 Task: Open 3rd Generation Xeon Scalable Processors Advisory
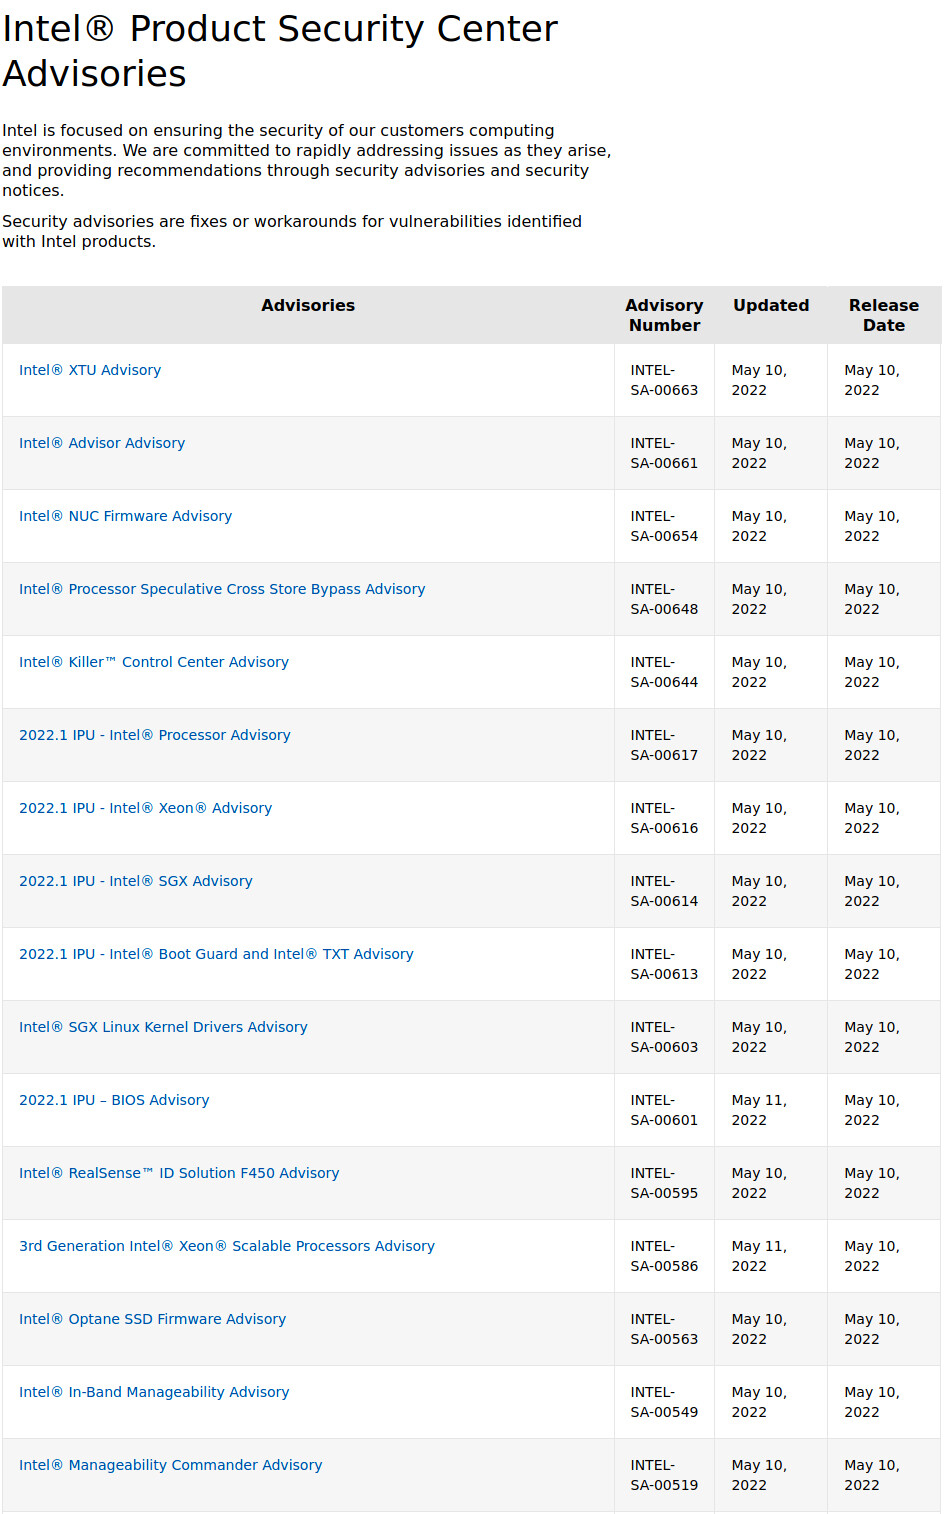pos(227,1246)
